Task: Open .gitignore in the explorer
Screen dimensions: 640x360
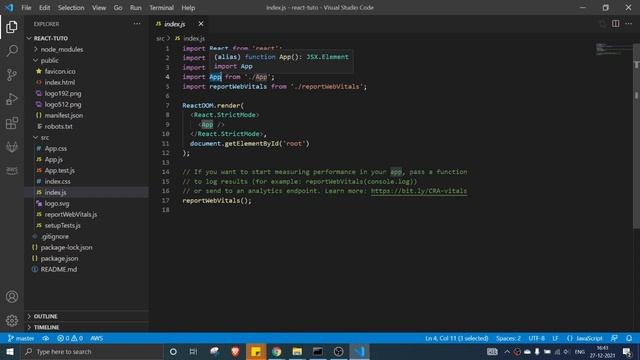Action: [x=55, y=236]
